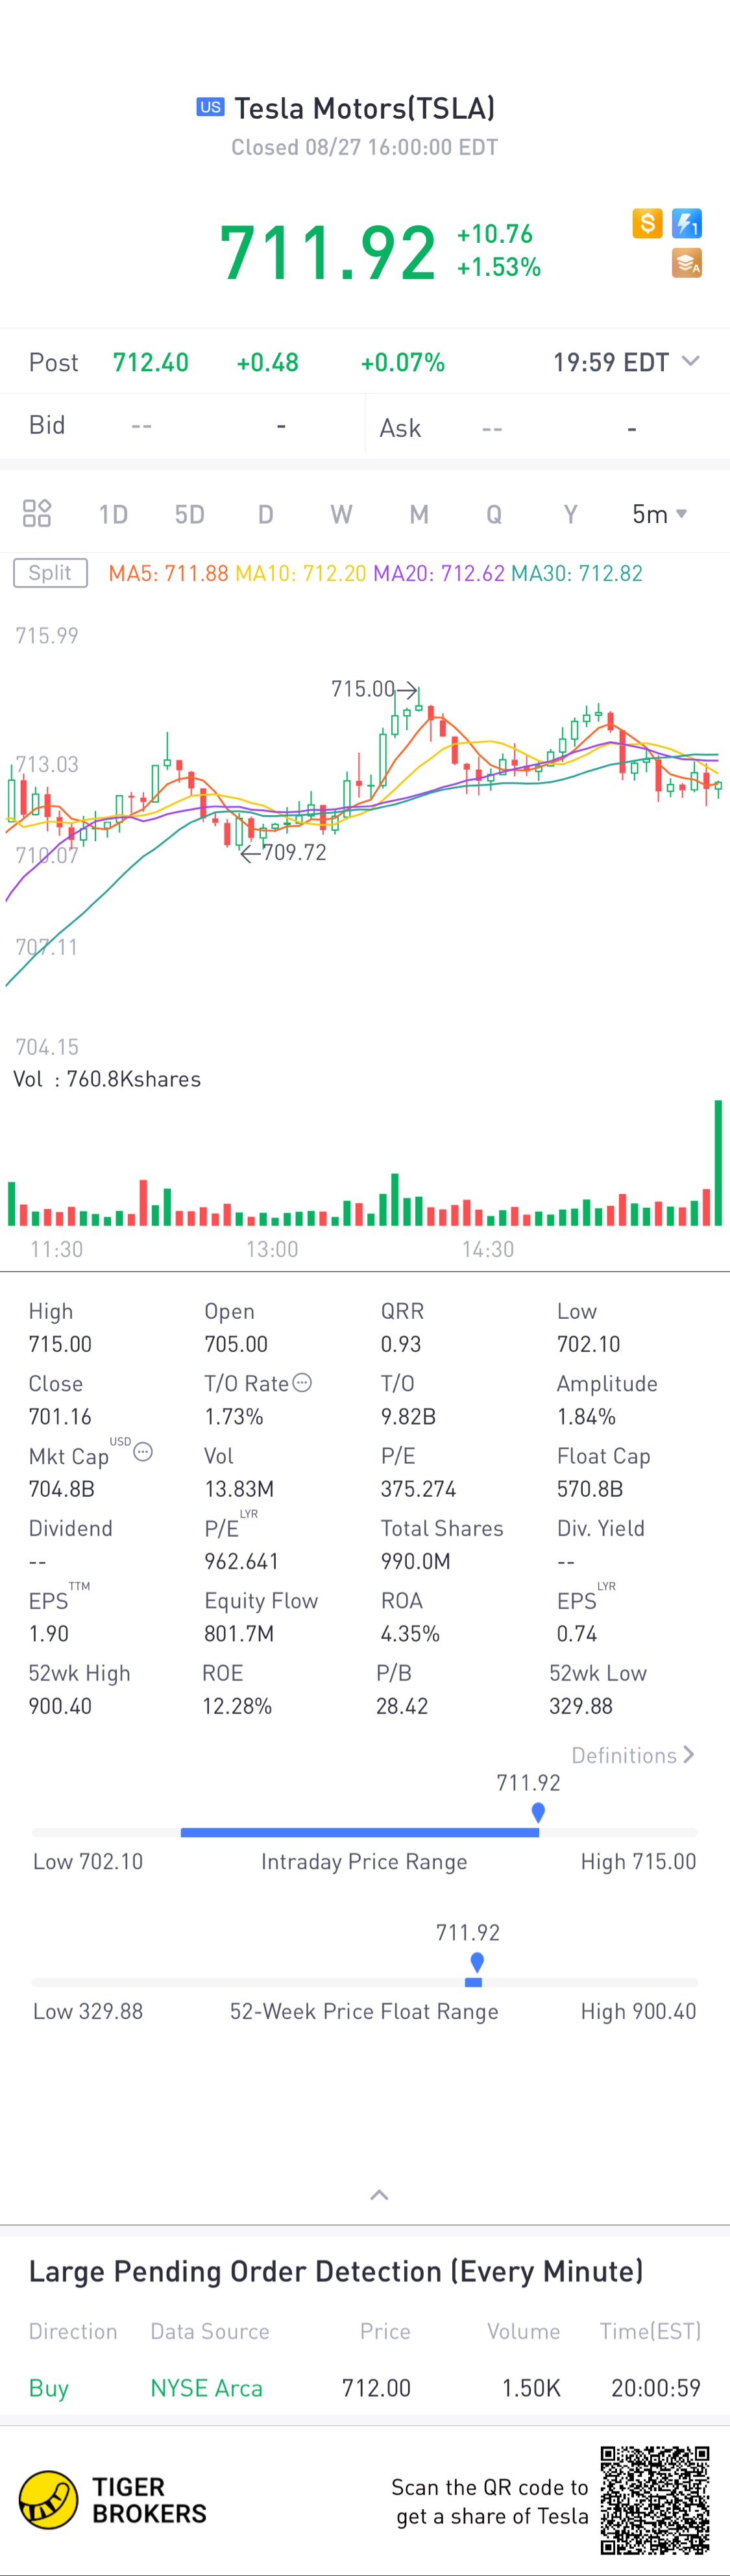Collapse the details with up chevron

pos(379,2195)
